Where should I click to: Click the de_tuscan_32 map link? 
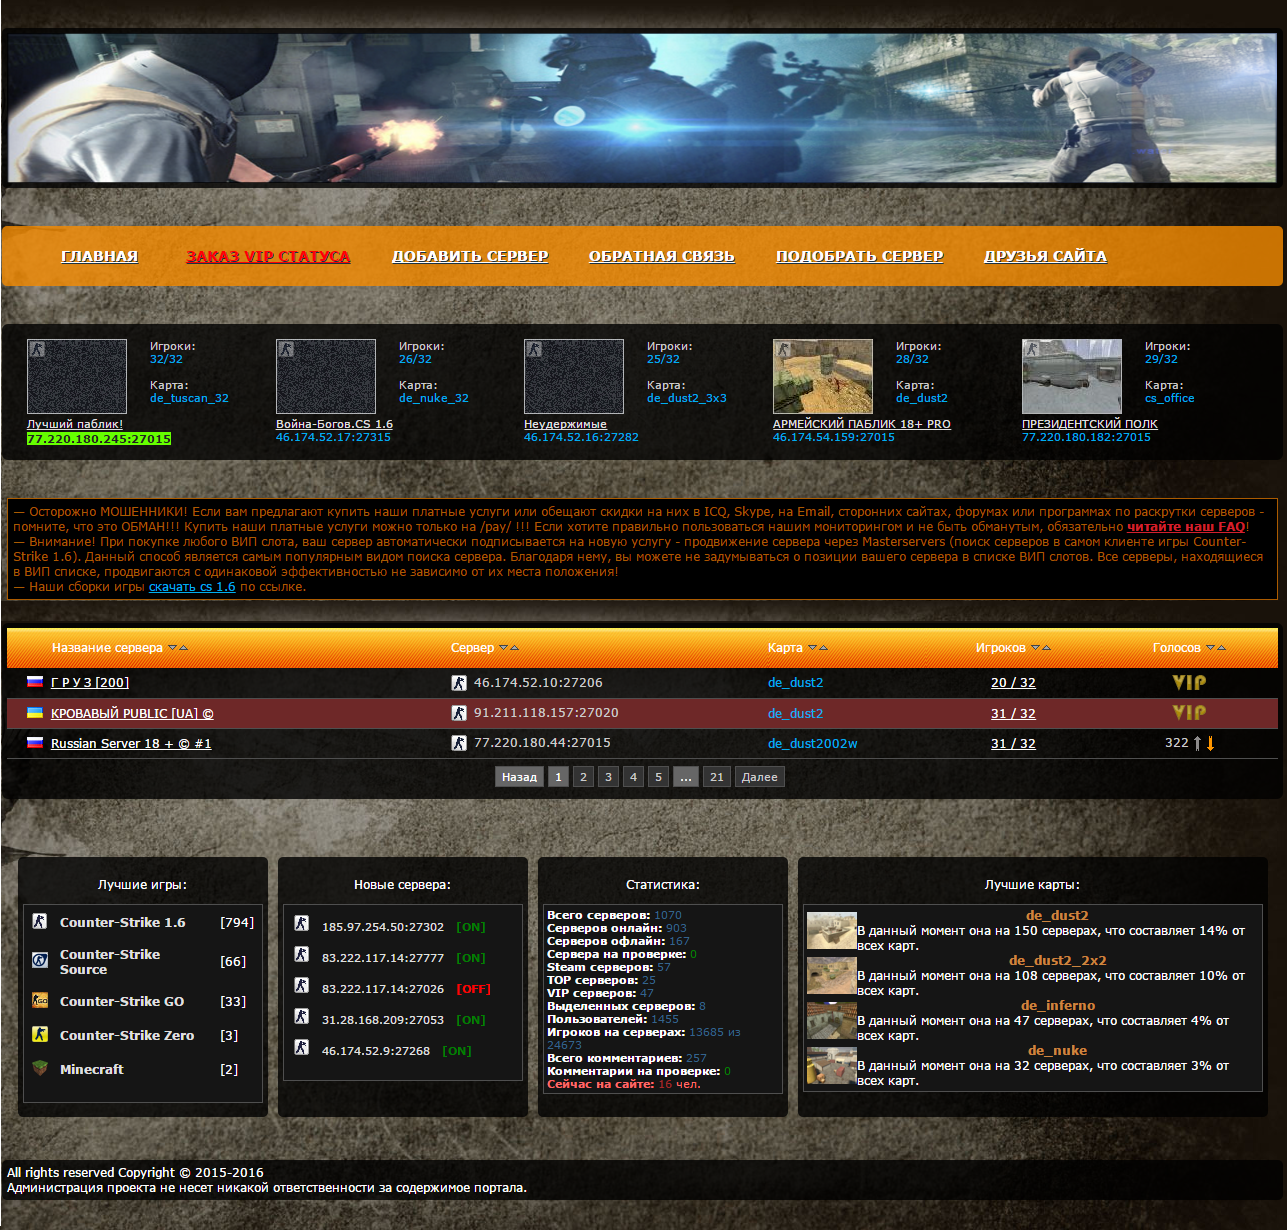pyautogui.click(x=189, y=398)
